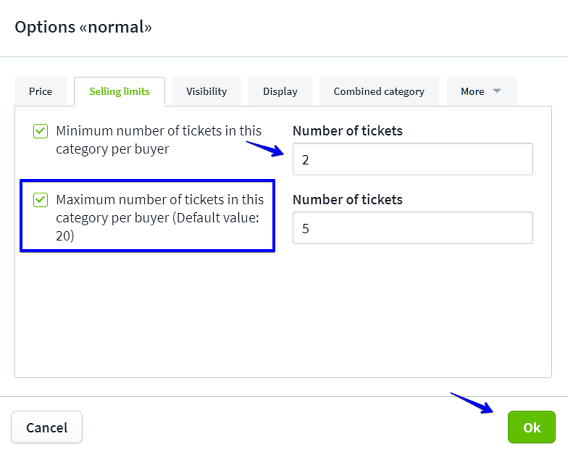Uncheck the minimum tickets per buyer checkbox
The image size is (568, 452).
coord(40,131)
